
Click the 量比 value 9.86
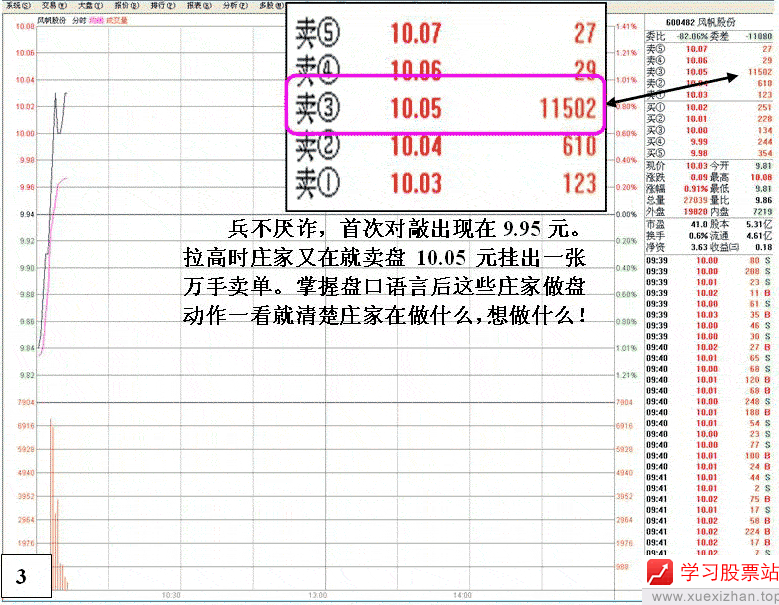pyautogui.click(x=764, y=200)
